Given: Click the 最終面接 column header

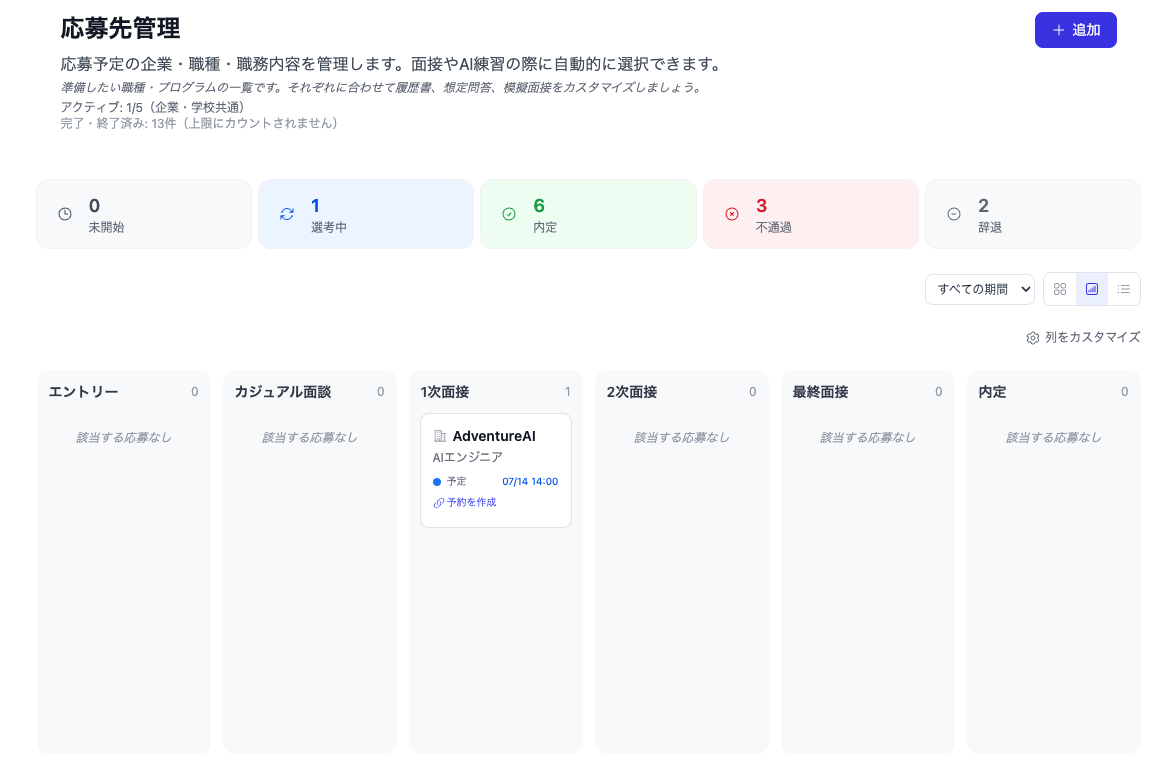Looking at the screenshot, I should coord(820,392).
